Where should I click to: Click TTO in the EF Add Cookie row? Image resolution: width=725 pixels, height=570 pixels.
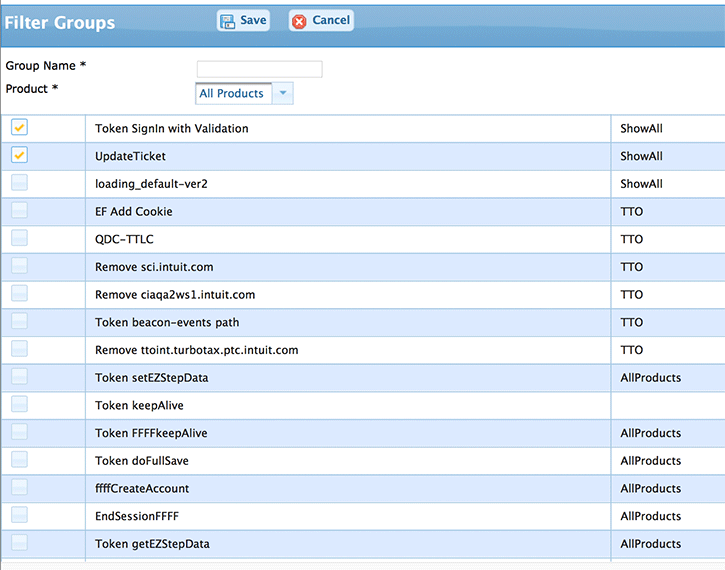[x=632, y=212]
